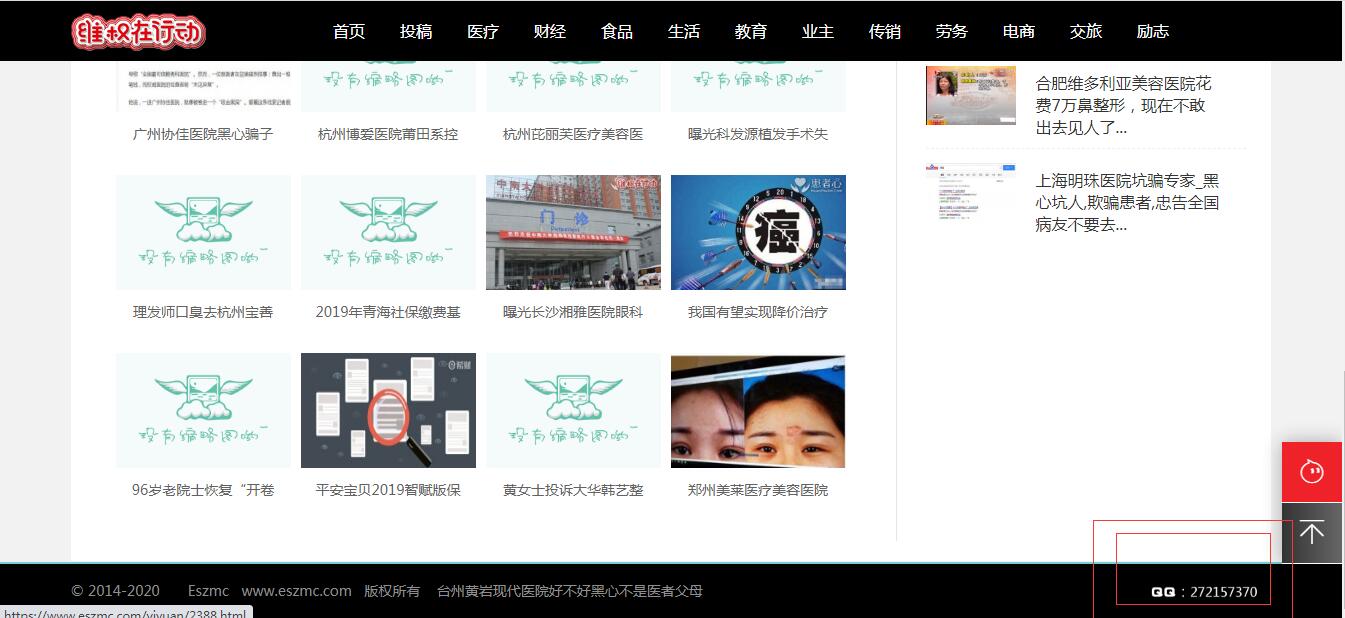Open the 2019年青海社保缴费基 article link

click(388, 312)
